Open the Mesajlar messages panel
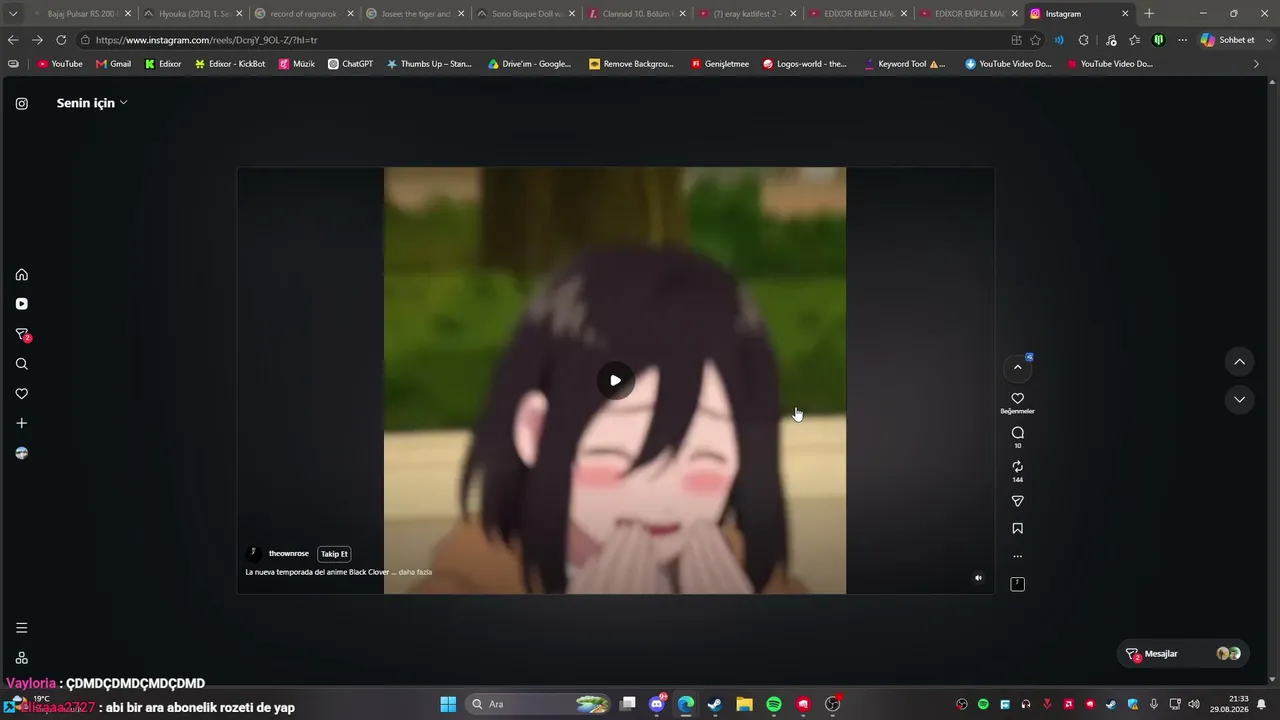This screenshot has width=1280, height=720. tap(1183, 654)
